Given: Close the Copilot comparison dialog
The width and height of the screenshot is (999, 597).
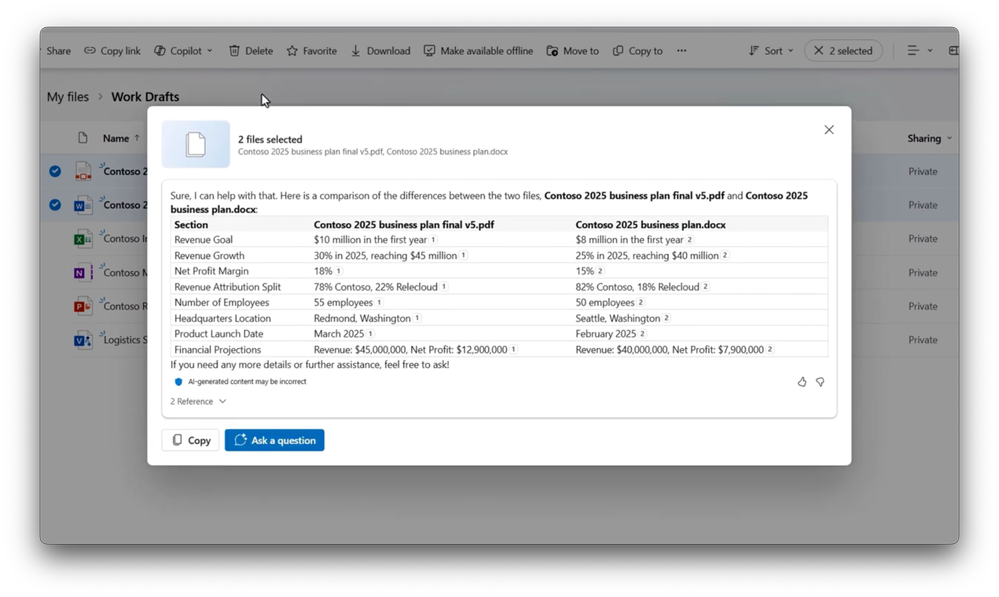Looking at the screenshot, I should [x=829, y=130].
